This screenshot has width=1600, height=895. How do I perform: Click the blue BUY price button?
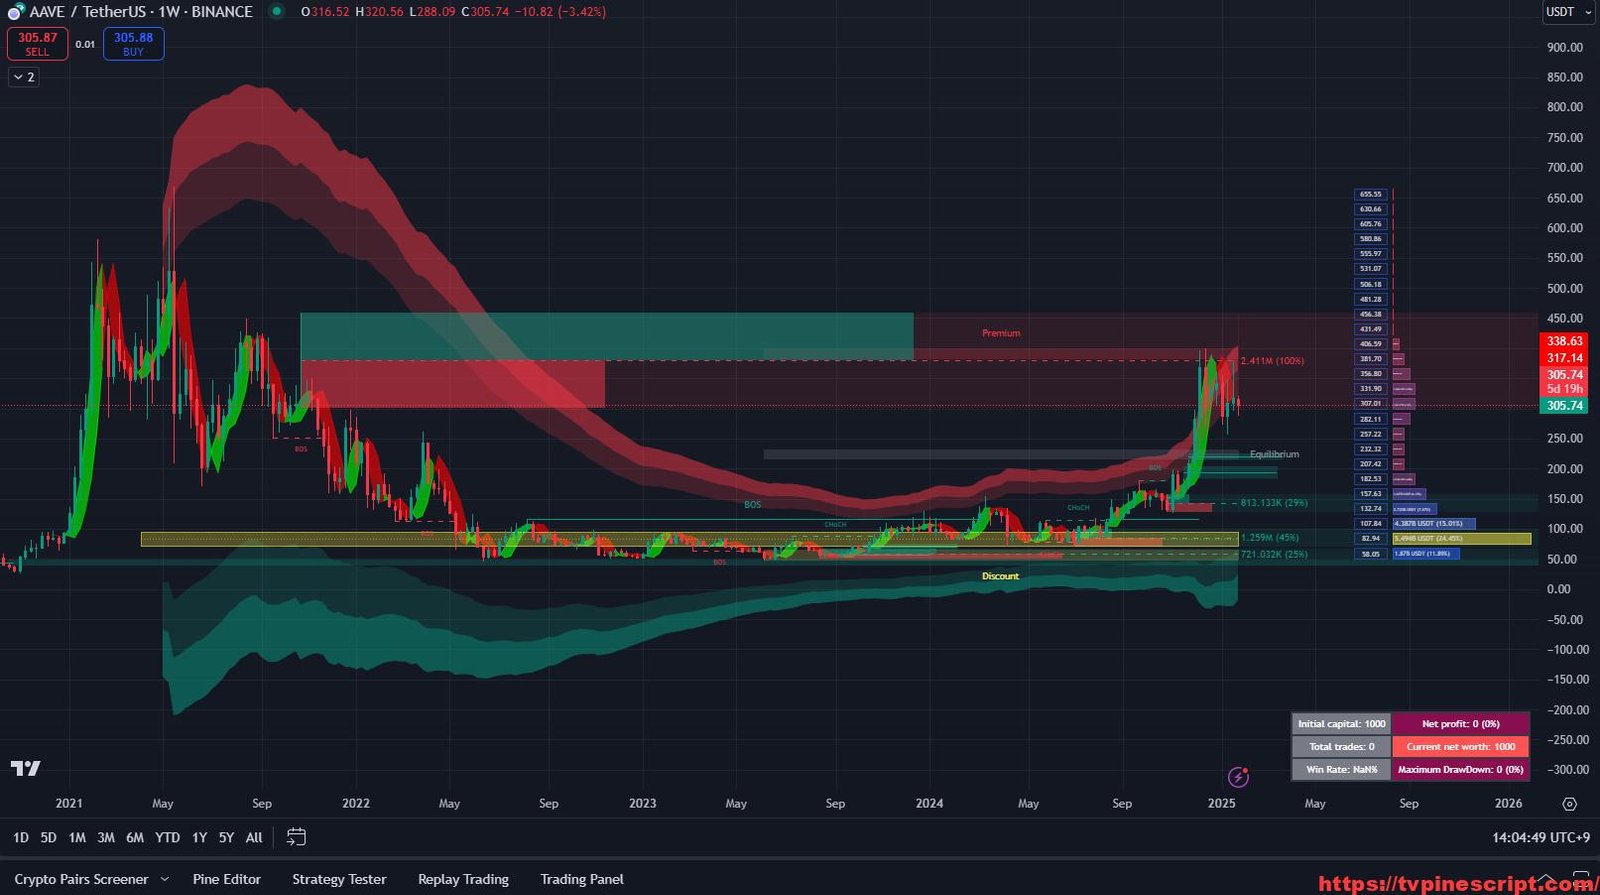(133, 44)
